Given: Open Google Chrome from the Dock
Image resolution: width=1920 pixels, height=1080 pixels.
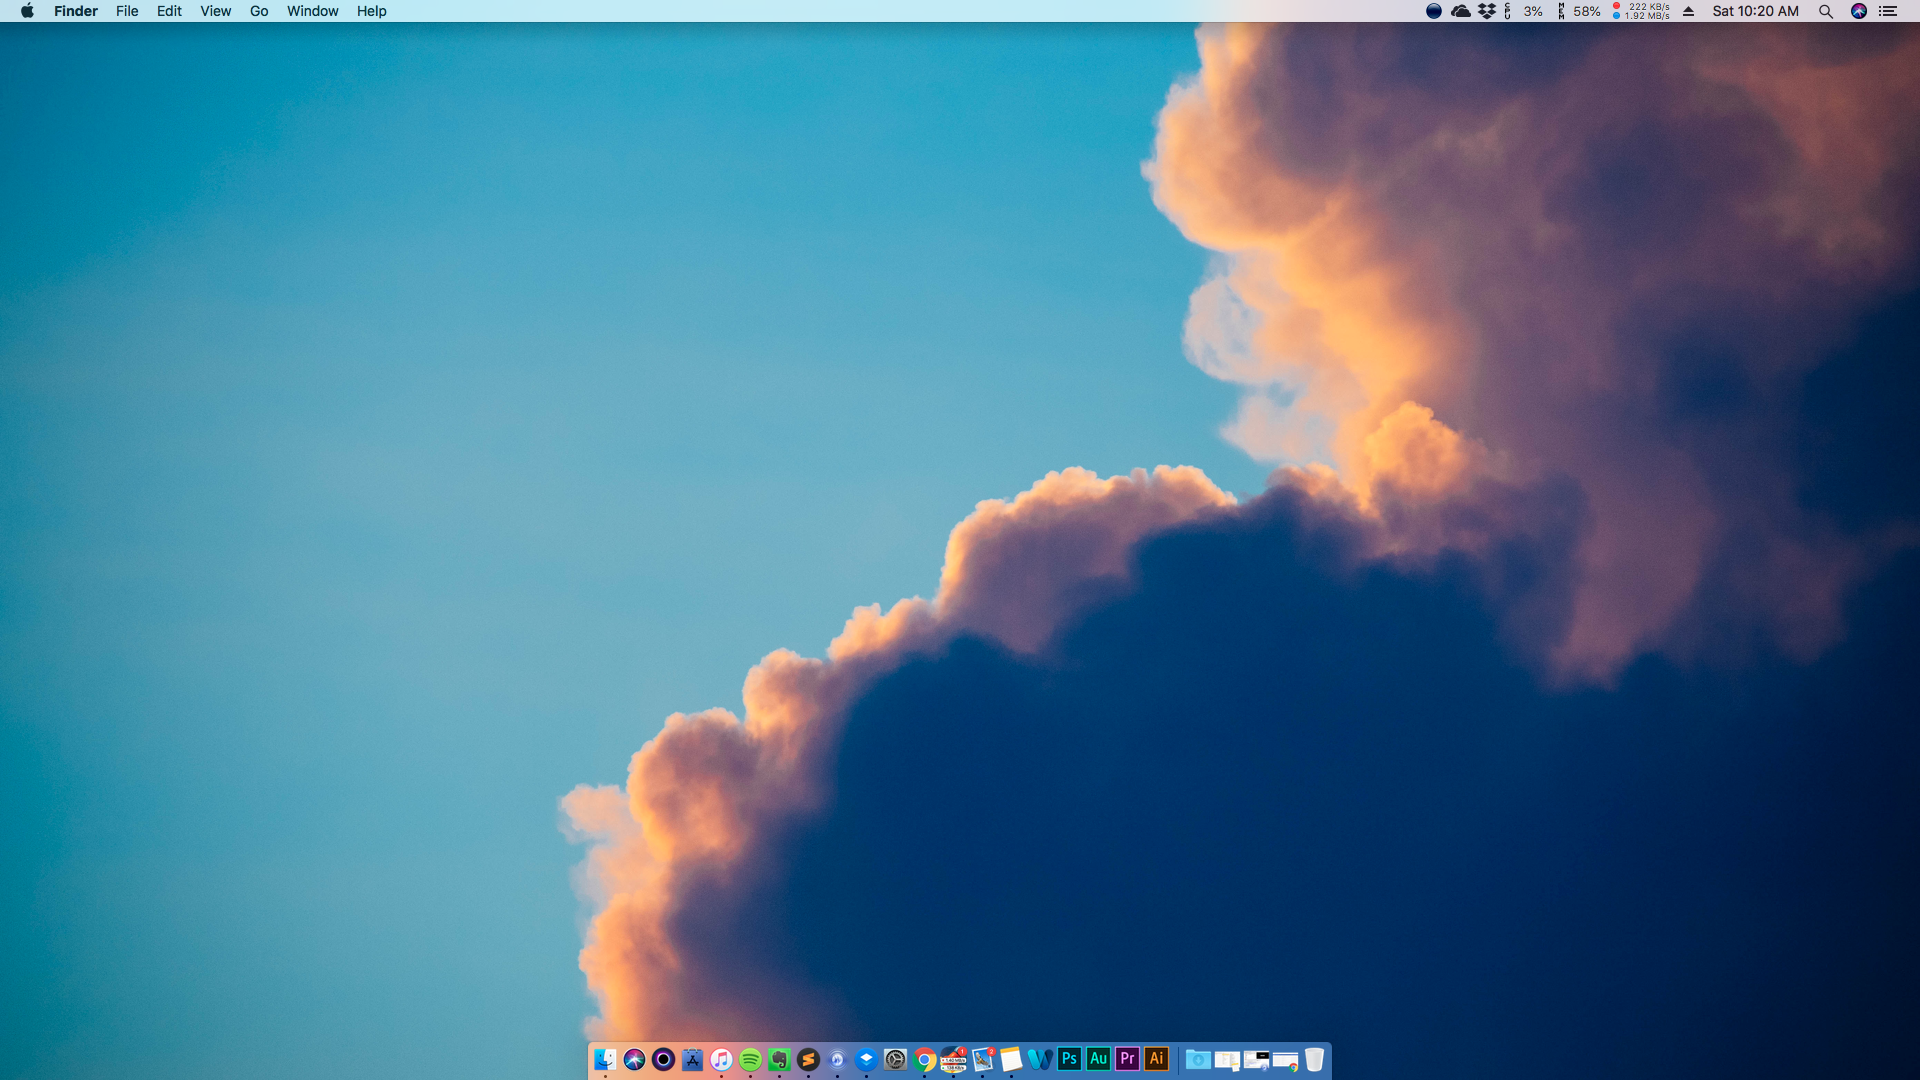Looking at the screenshot, I should (924, 1059).
